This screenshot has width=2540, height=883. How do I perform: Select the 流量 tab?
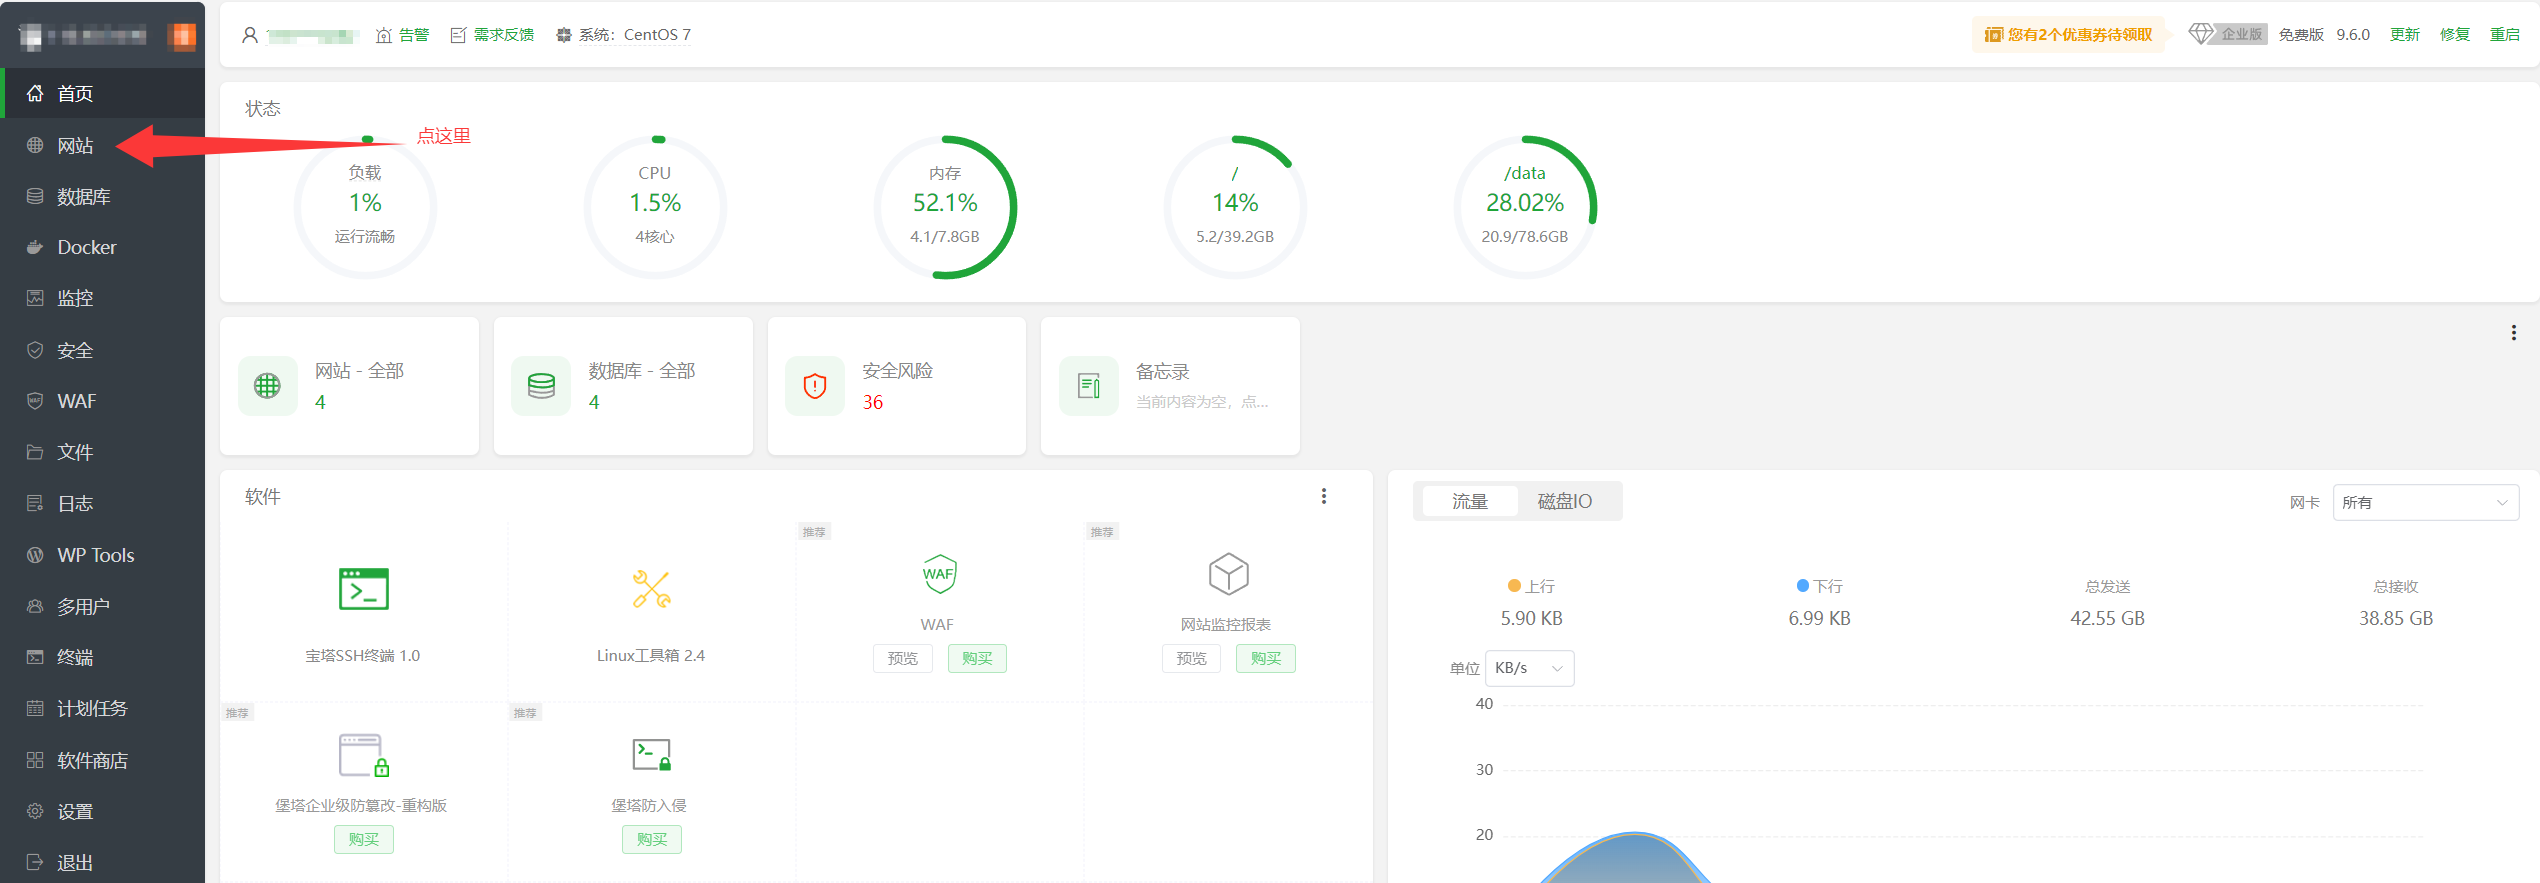coord(1469,501)
